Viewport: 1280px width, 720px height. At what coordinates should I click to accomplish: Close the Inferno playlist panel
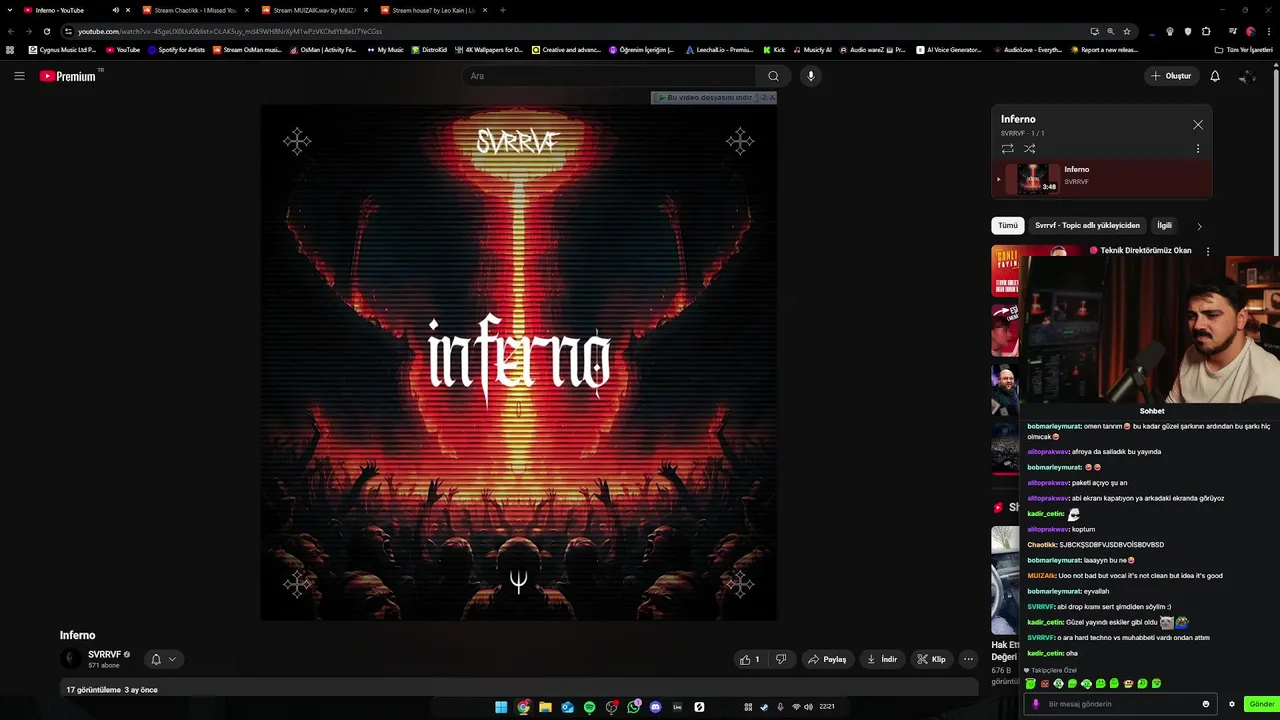pos(1198,125)
